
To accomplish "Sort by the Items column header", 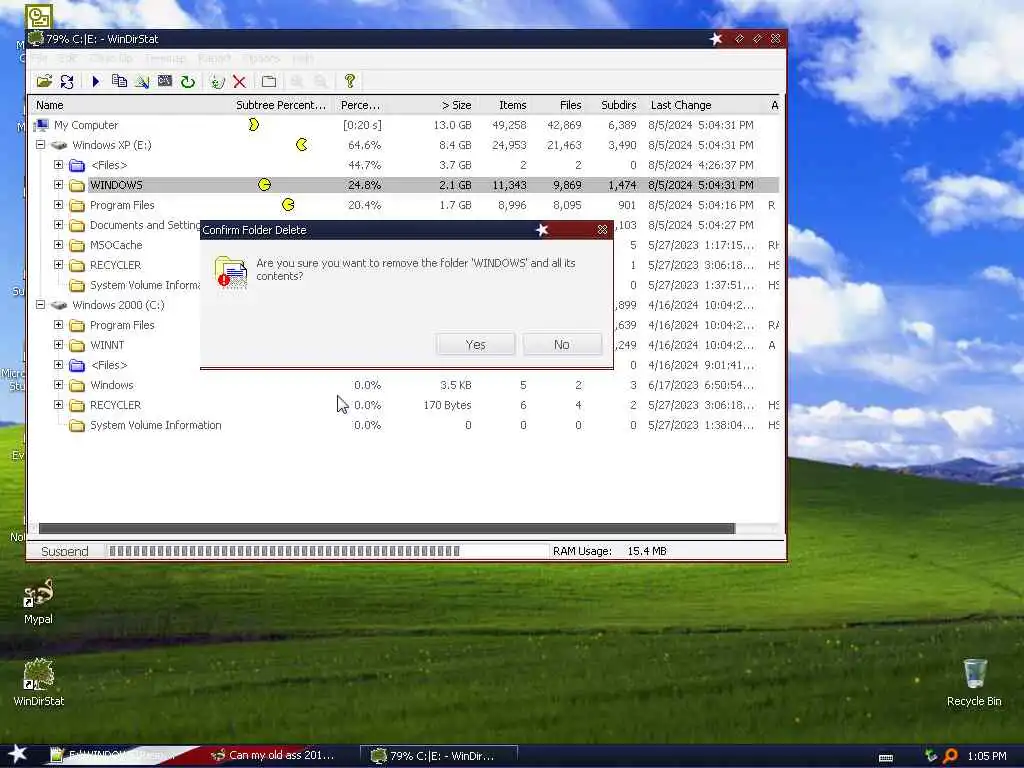I will 503,105.
